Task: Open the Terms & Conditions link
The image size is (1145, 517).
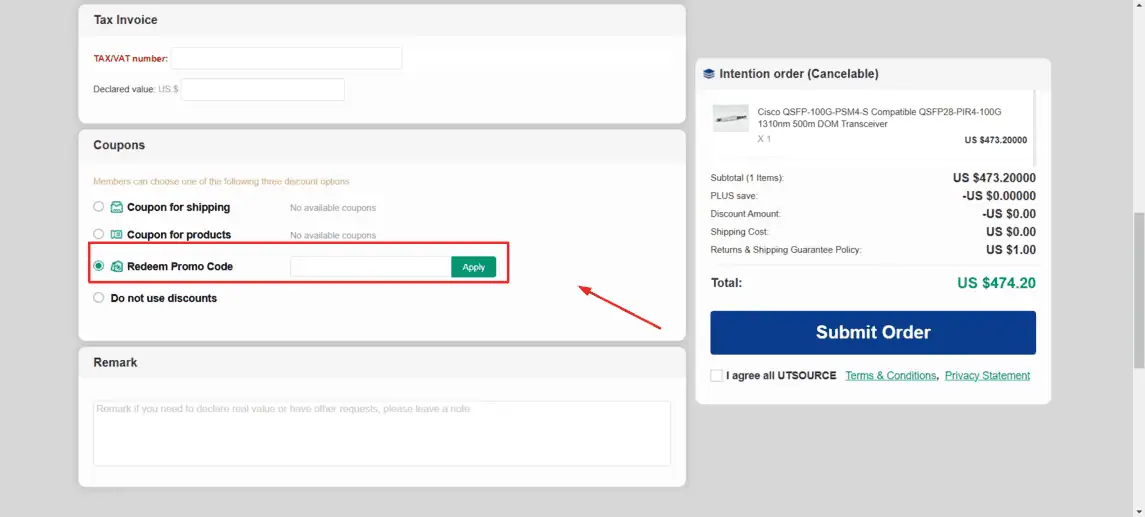Action: (x=890, y=376)
